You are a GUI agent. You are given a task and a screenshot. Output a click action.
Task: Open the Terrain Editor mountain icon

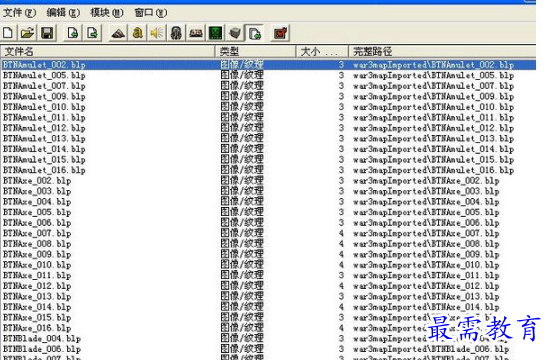[x=118, y=33]
